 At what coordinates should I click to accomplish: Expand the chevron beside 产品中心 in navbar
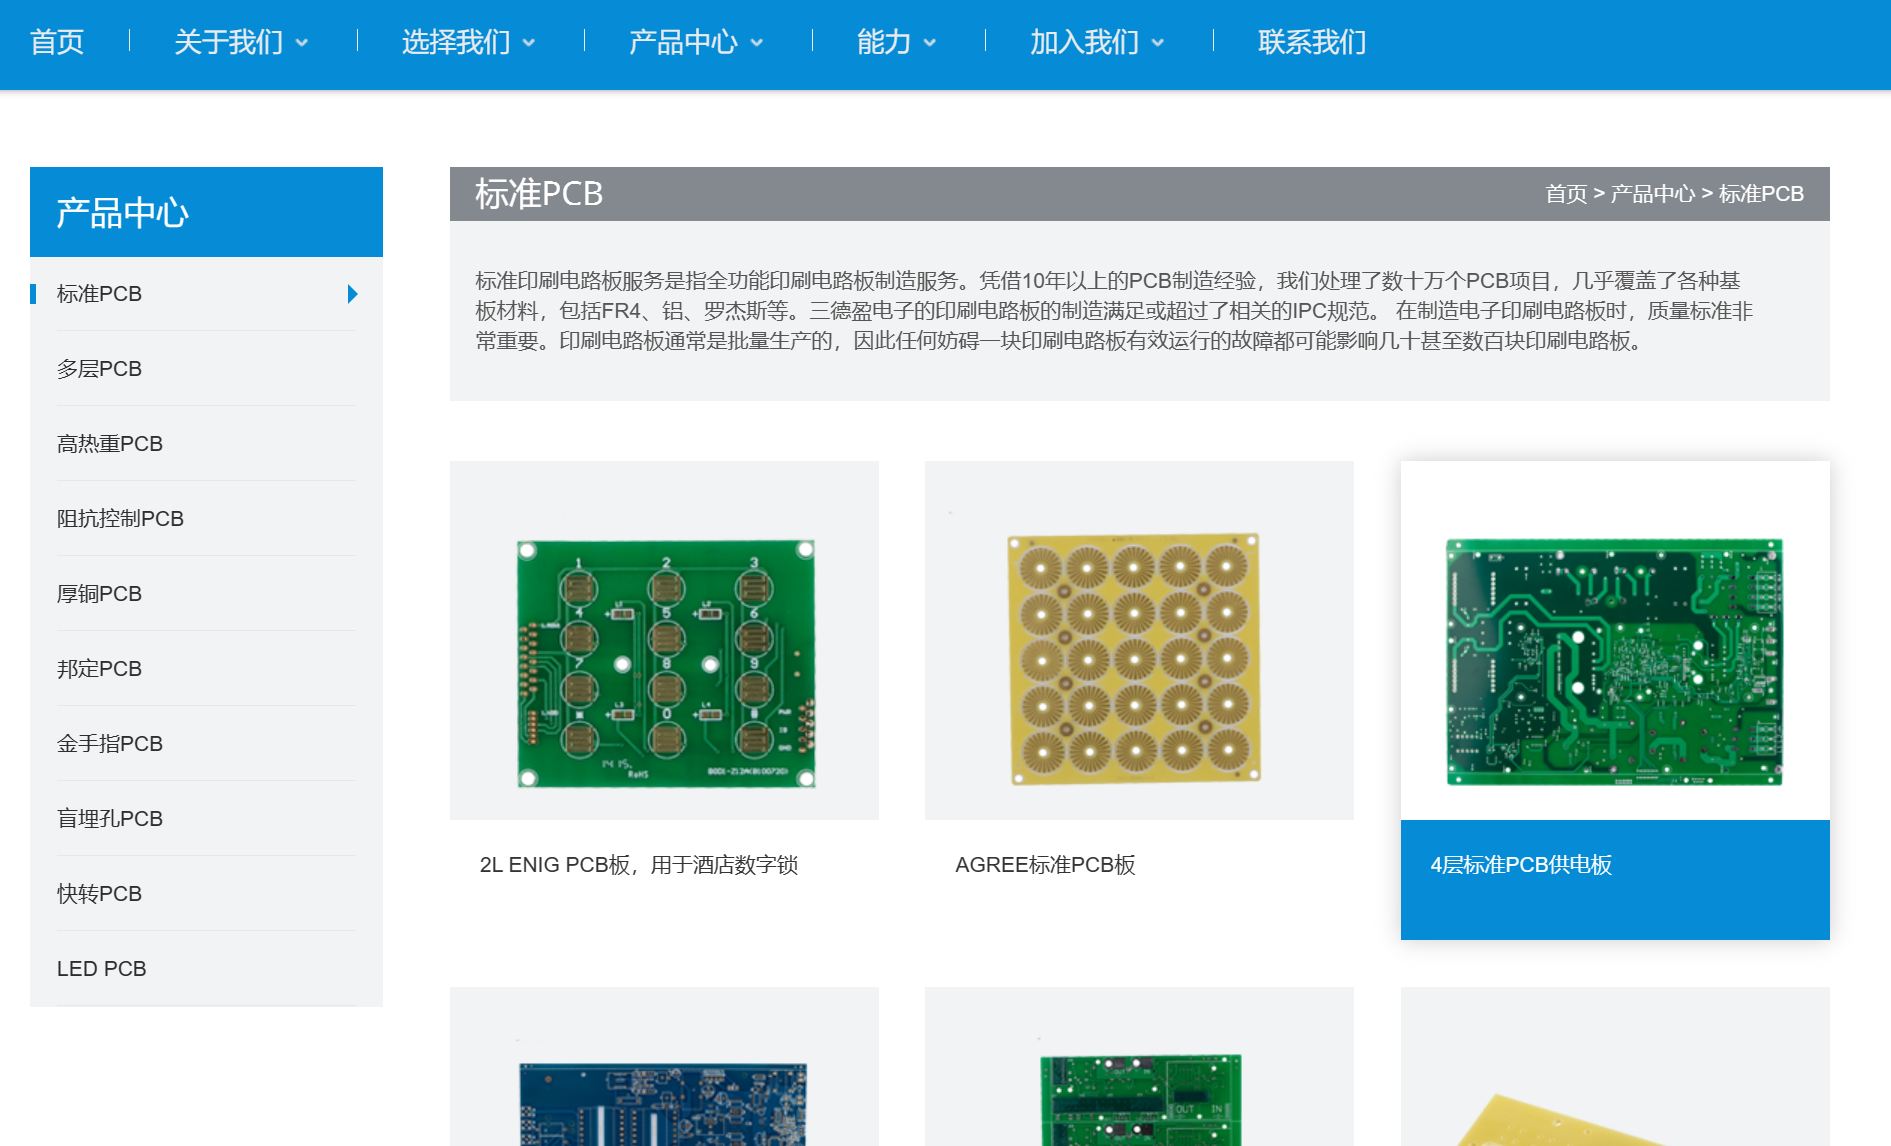coord(757,43)
